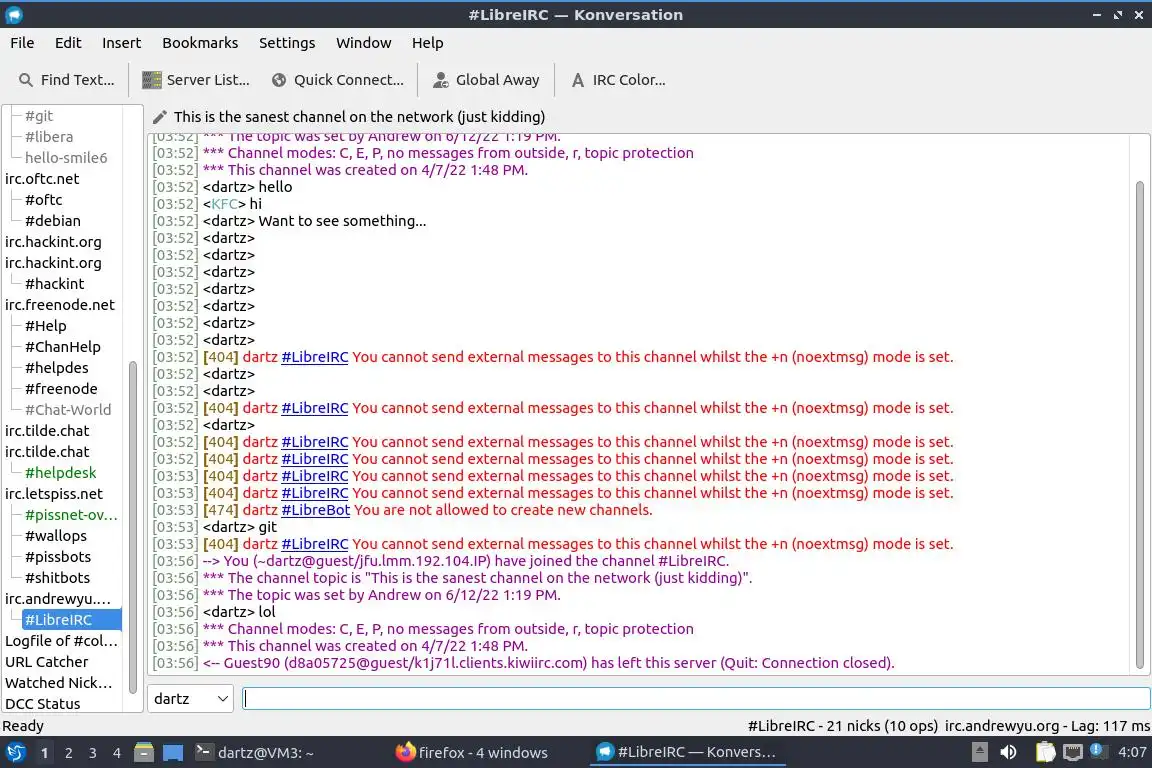Select the #debian channel

click(53, 220)
